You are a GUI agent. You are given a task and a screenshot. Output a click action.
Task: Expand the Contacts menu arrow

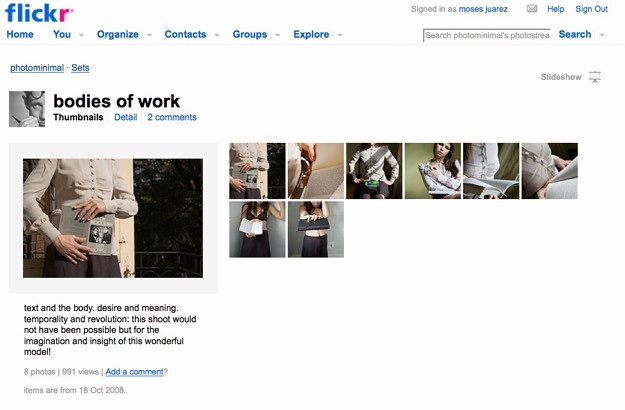pyautogui.click(x=217, y=35)
